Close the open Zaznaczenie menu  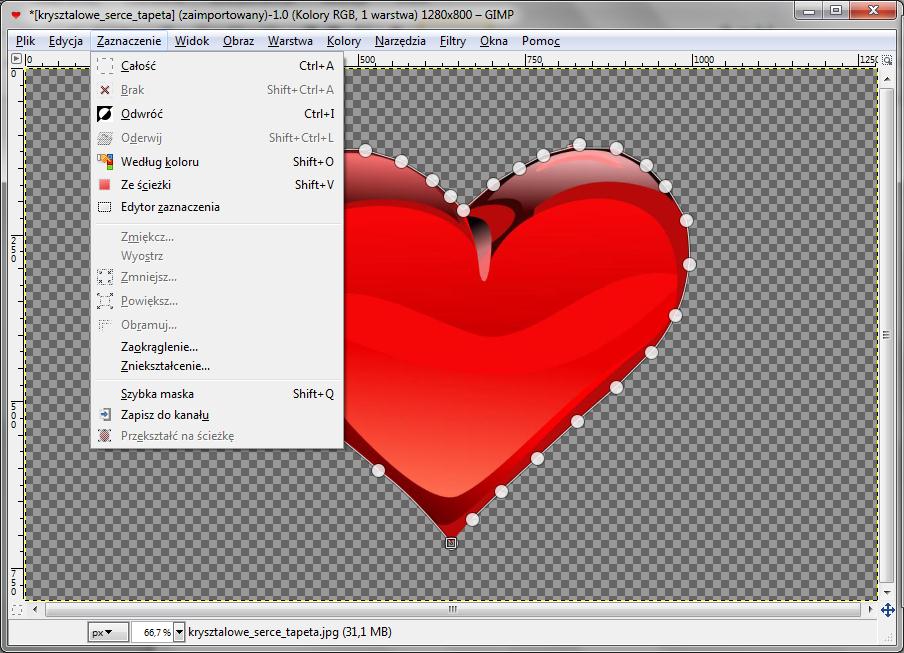pyautogui.click(x=129, y=41)
